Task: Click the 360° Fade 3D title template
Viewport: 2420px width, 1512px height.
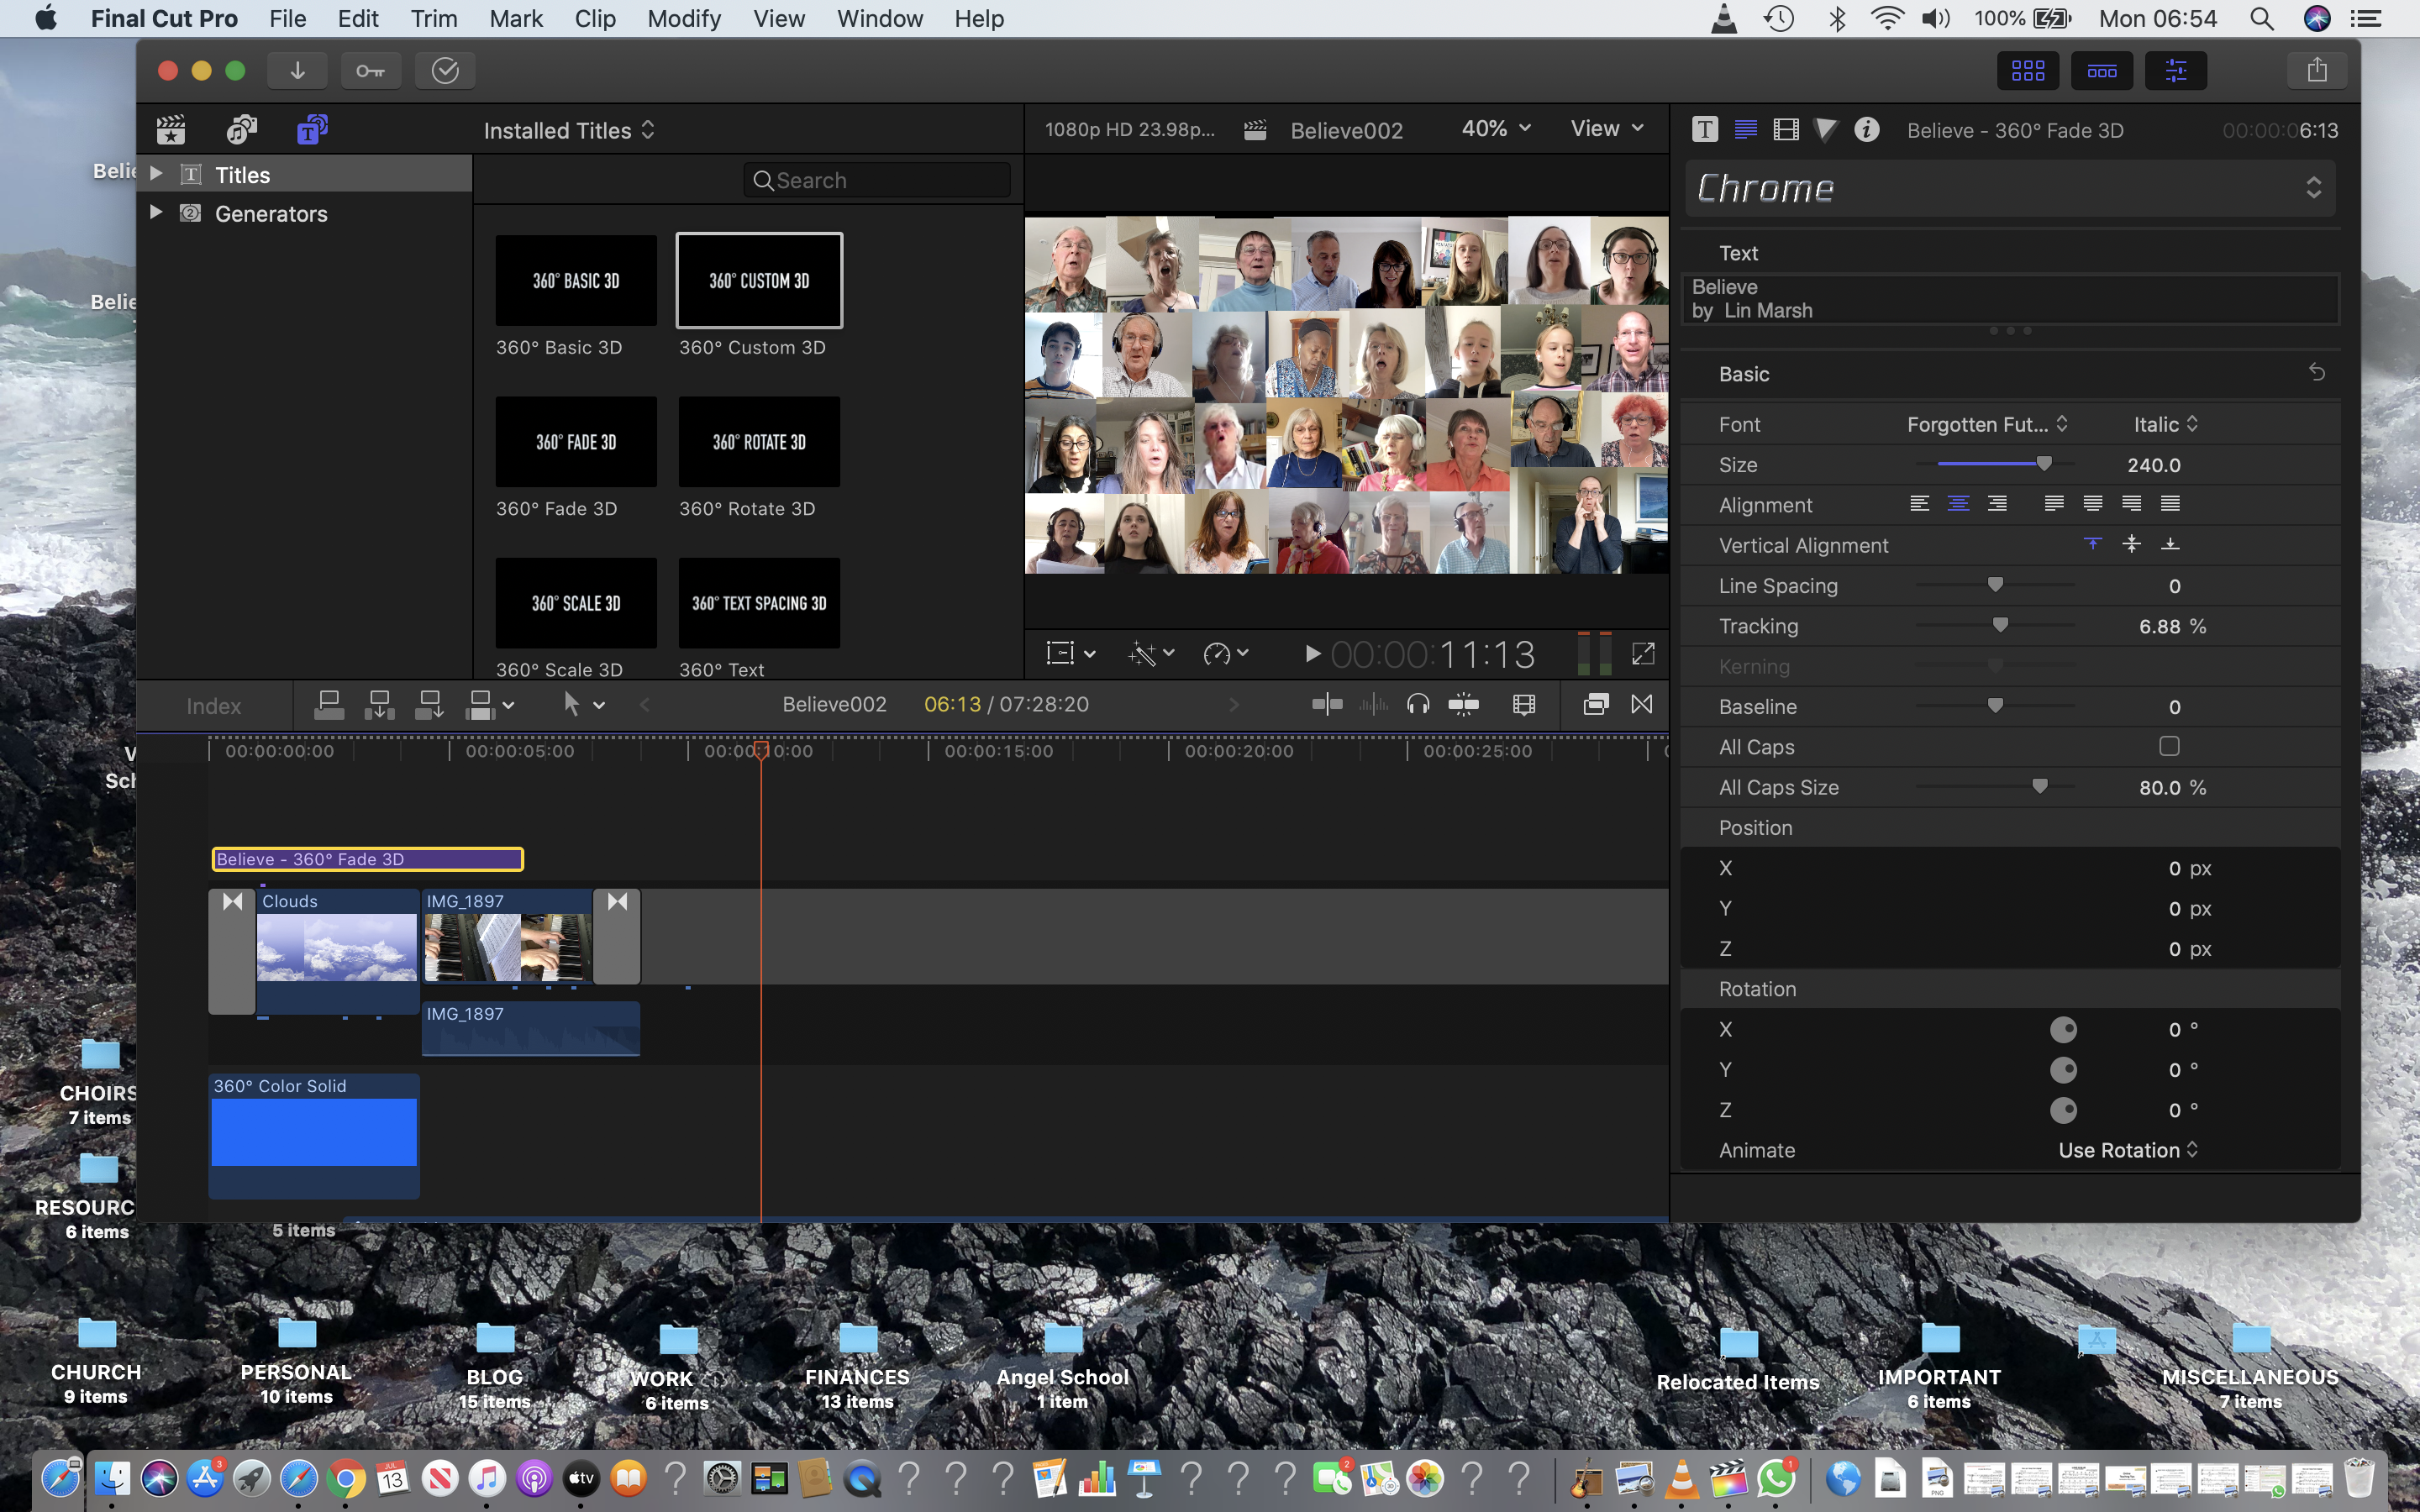Action: pos(576,443)
